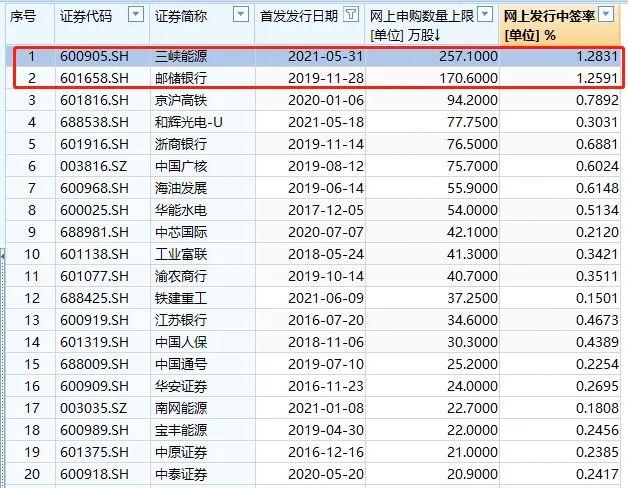Click the 铁建重工 security name cell

pyautogui.click(x=182, y=297)
